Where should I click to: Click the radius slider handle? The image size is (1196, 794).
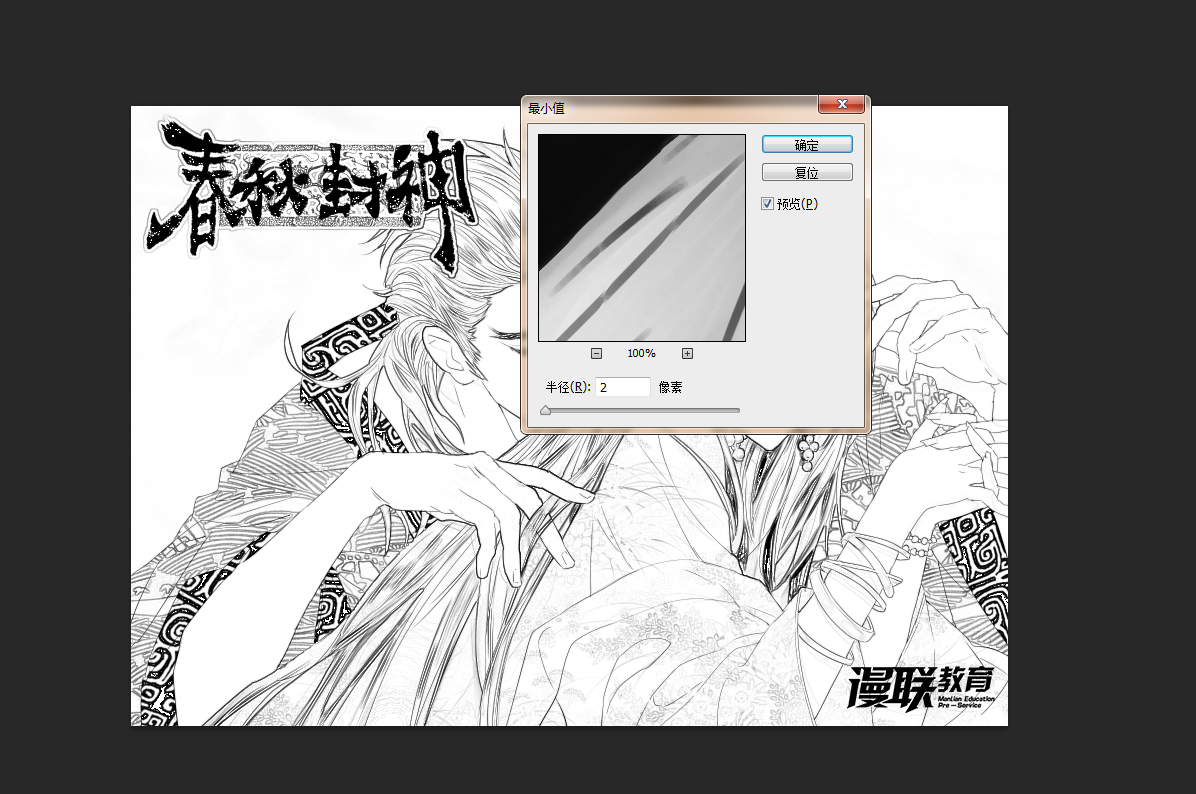point(545,410)
